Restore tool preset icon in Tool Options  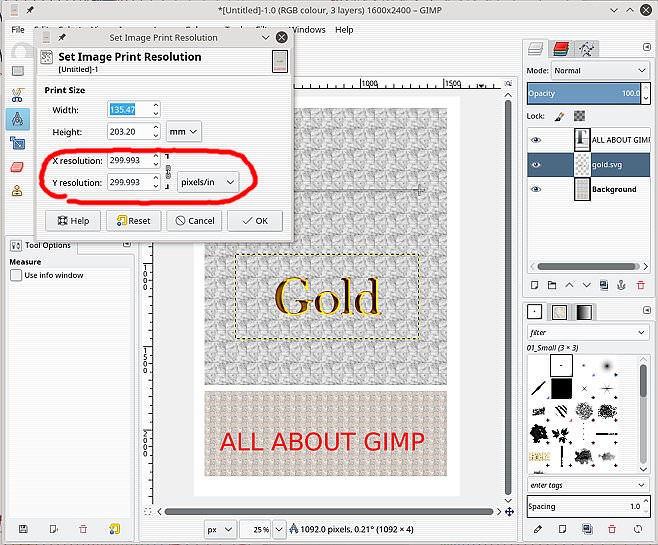[x=53, y=529]
